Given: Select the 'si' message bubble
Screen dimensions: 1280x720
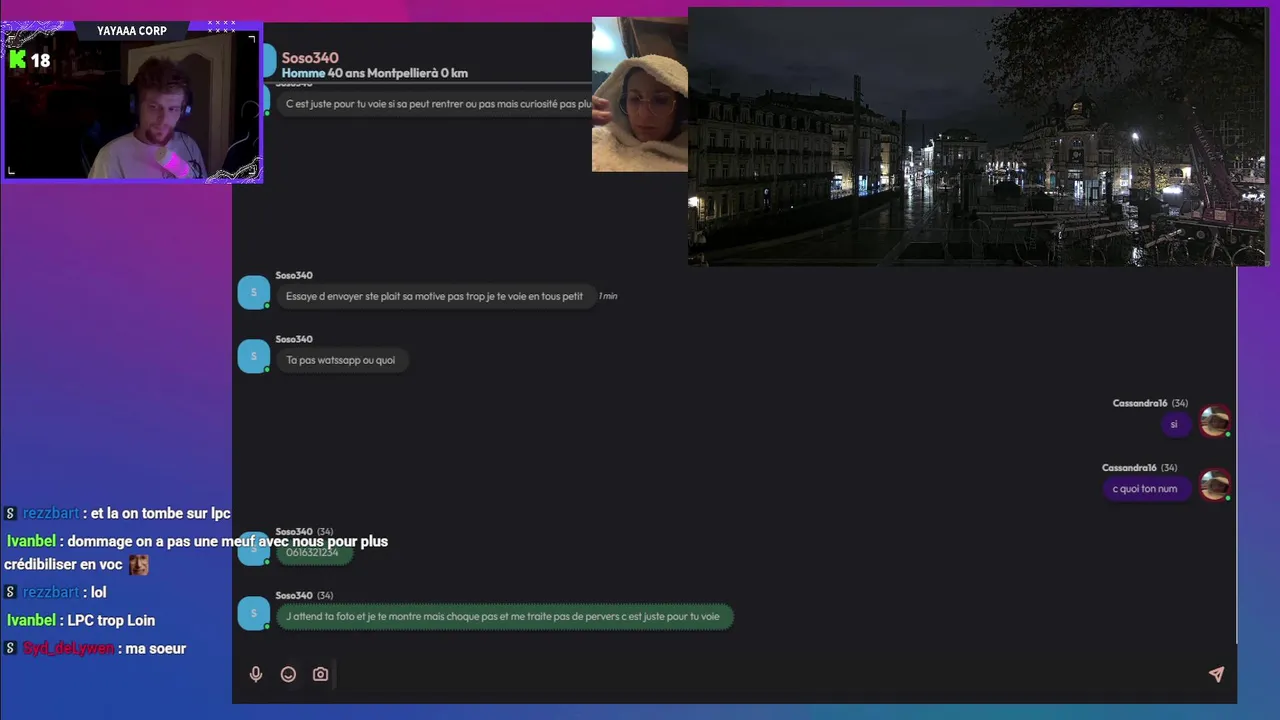Looking at the screenshot, I should 1174,425.
